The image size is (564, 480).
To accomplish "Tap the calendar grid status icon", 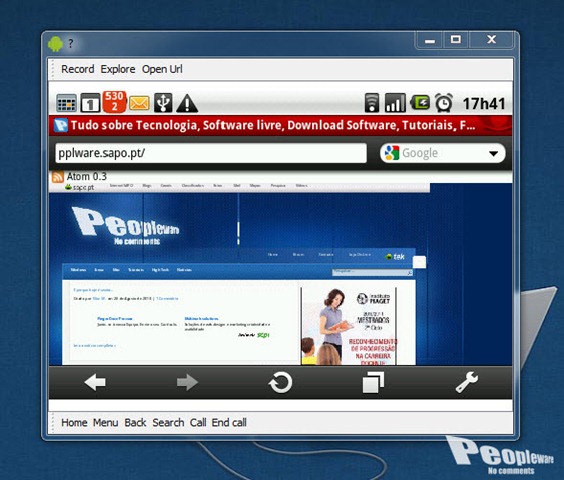I will 67,103.
